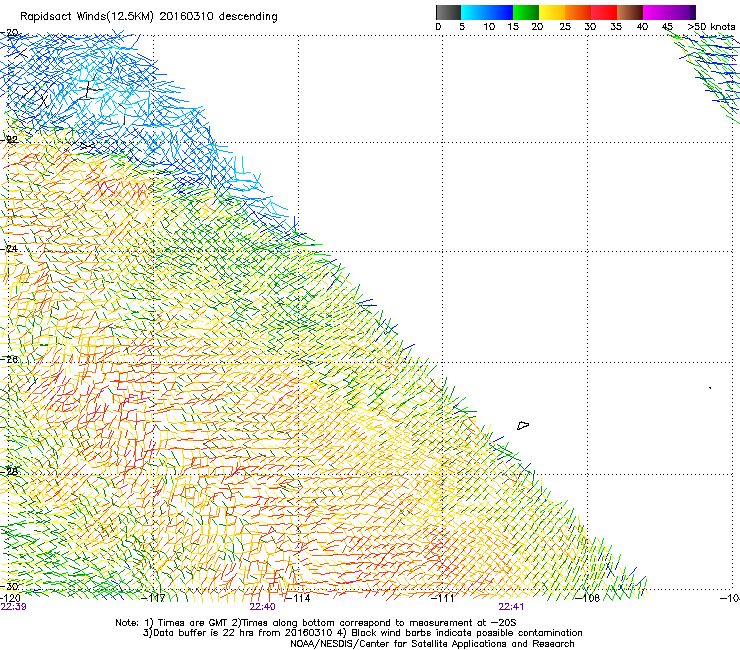The width and height of the screenshot is (740, 650).
Task: Pick the orange 25–30 knots legend swatch
Action: click(578, 12)
